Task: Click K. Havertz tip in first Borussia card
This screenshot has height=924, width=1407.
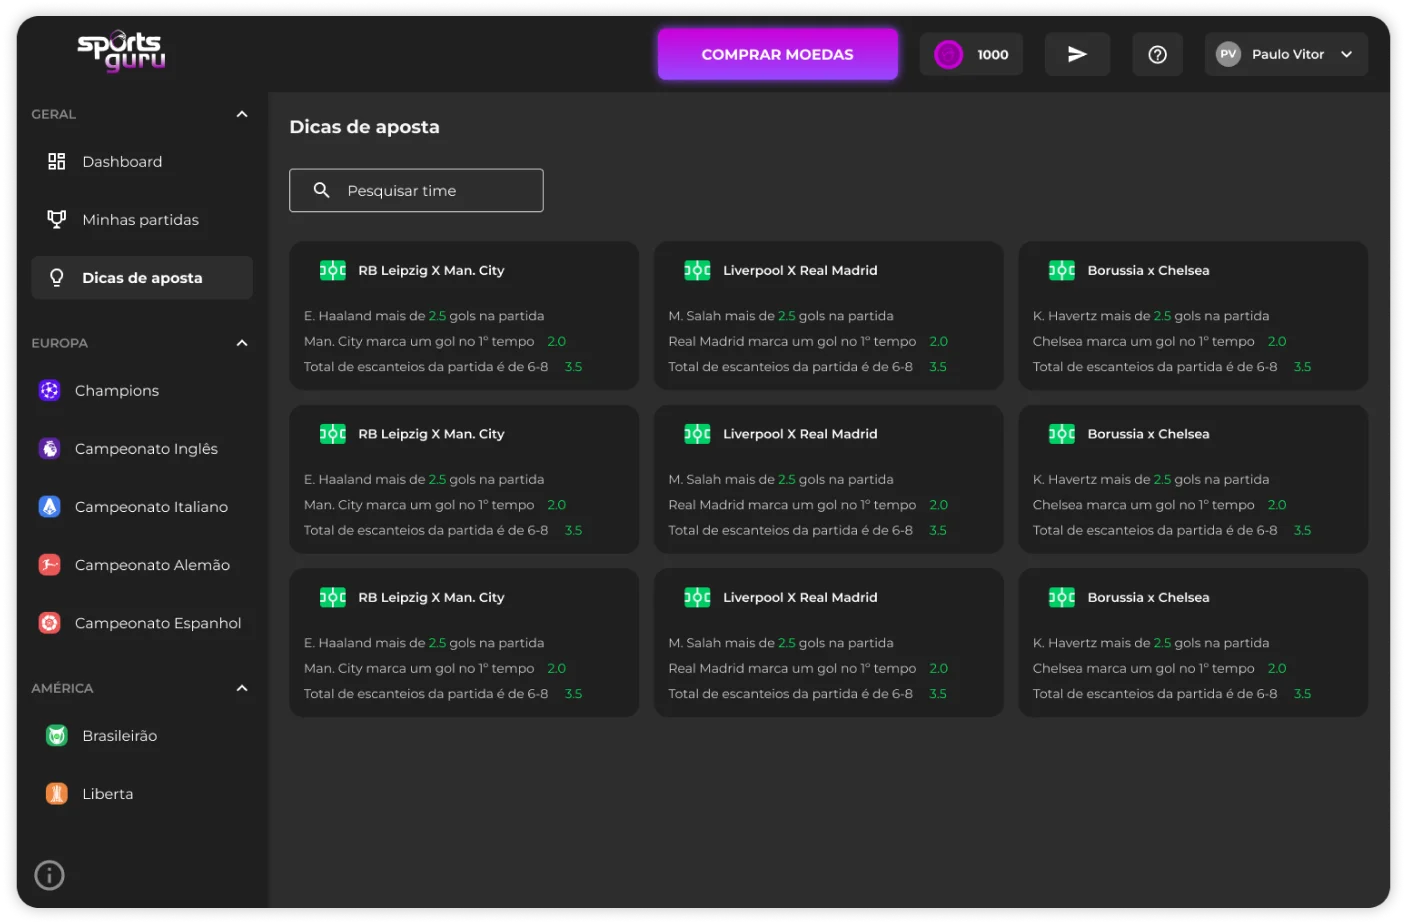Action: click(x=1151, y=315)
